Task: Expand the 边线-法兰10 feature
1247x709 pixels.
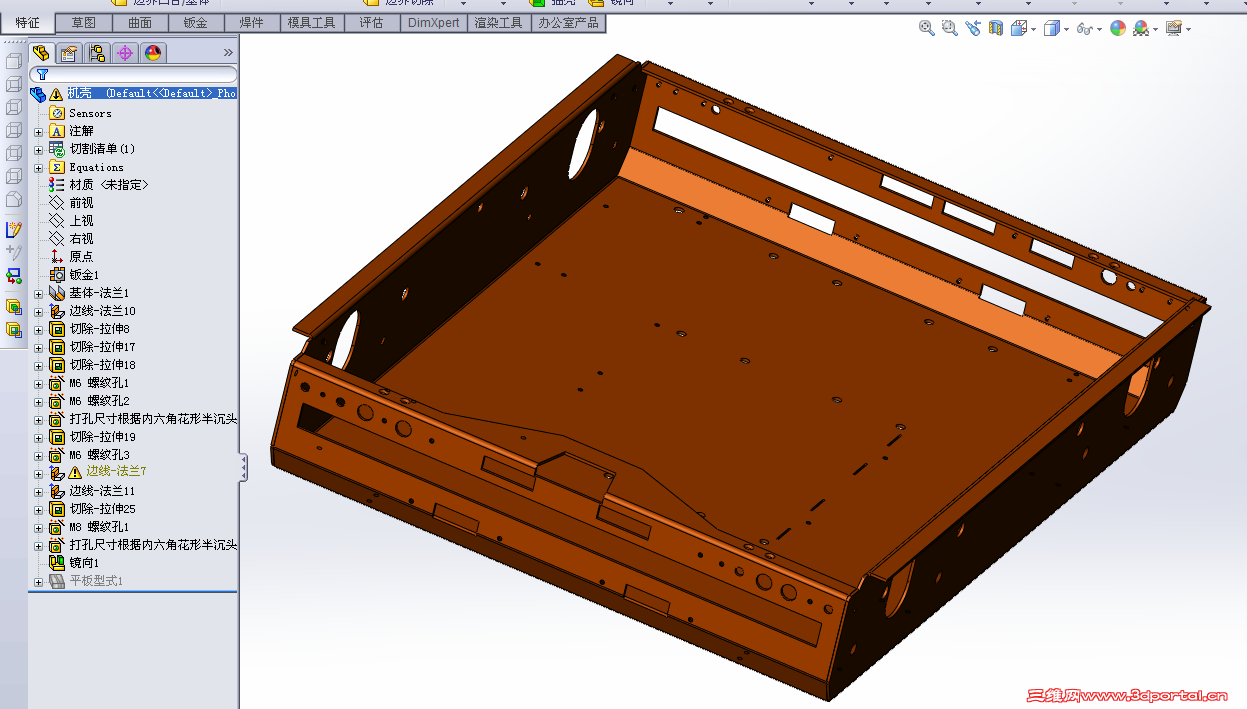Action: click(39, 311)
